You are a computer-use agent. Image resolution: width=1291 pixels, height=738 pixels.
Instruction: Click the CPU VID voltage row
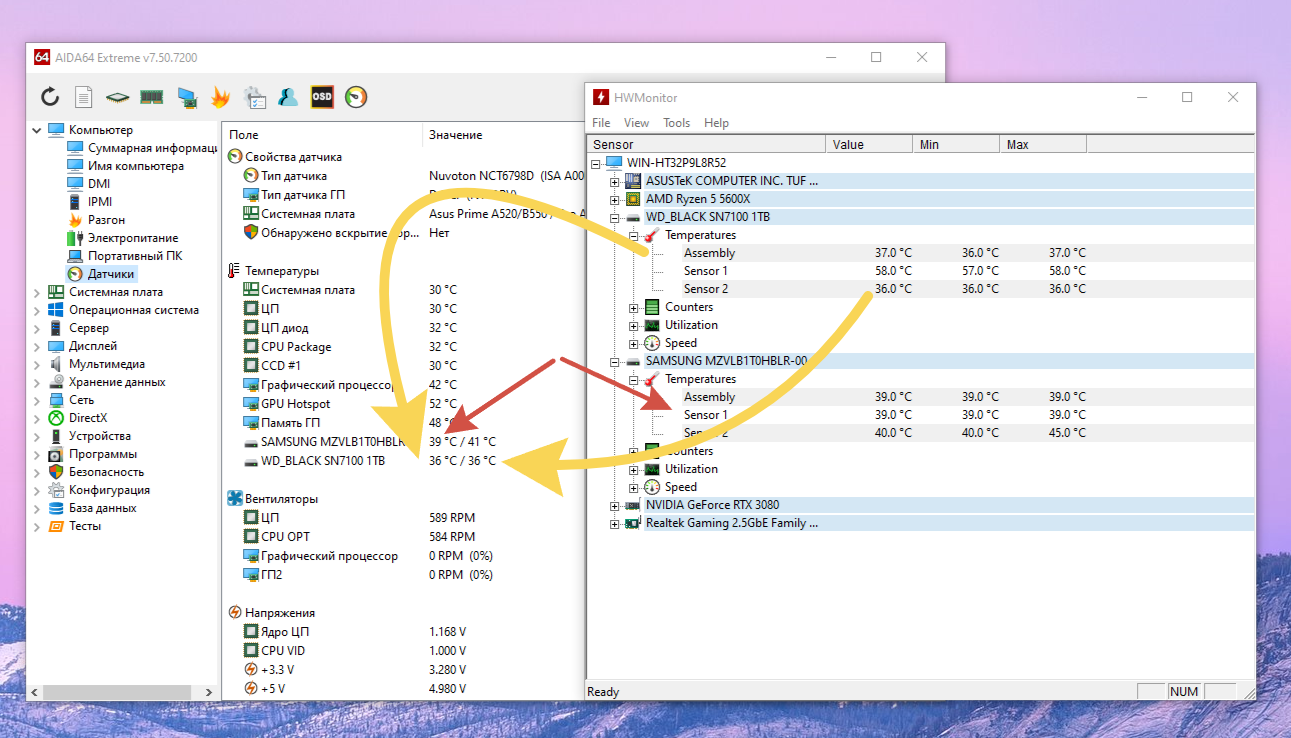404,651
